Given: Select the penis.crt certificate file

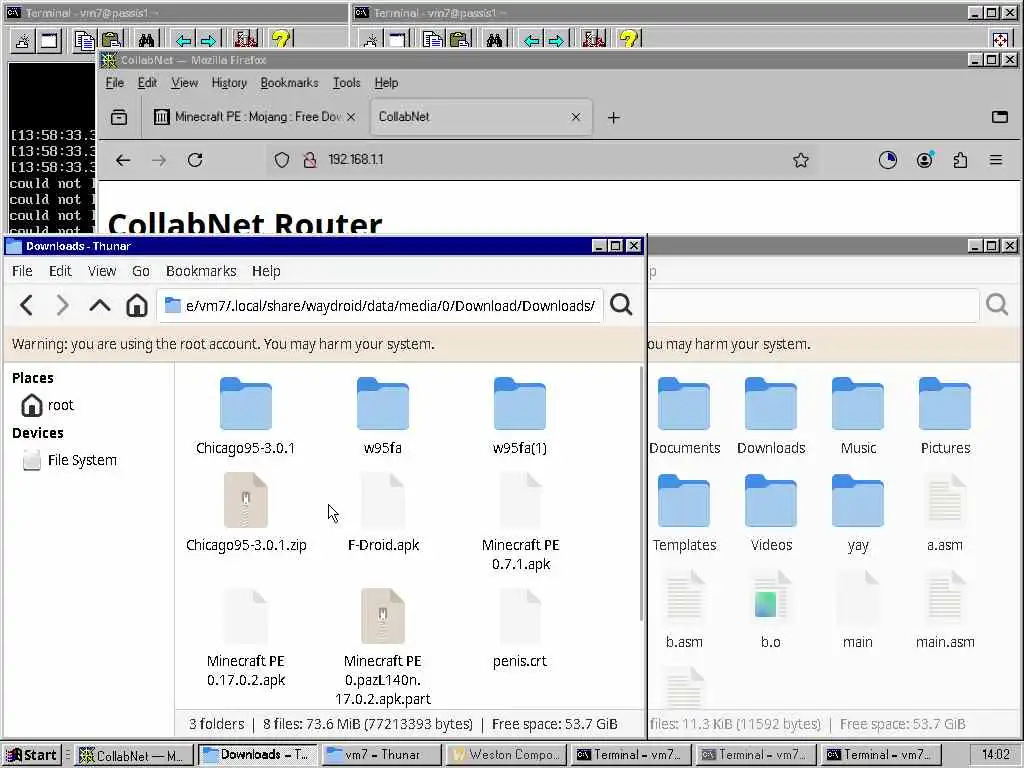Looking at the screenshot, I should point(520,629).
